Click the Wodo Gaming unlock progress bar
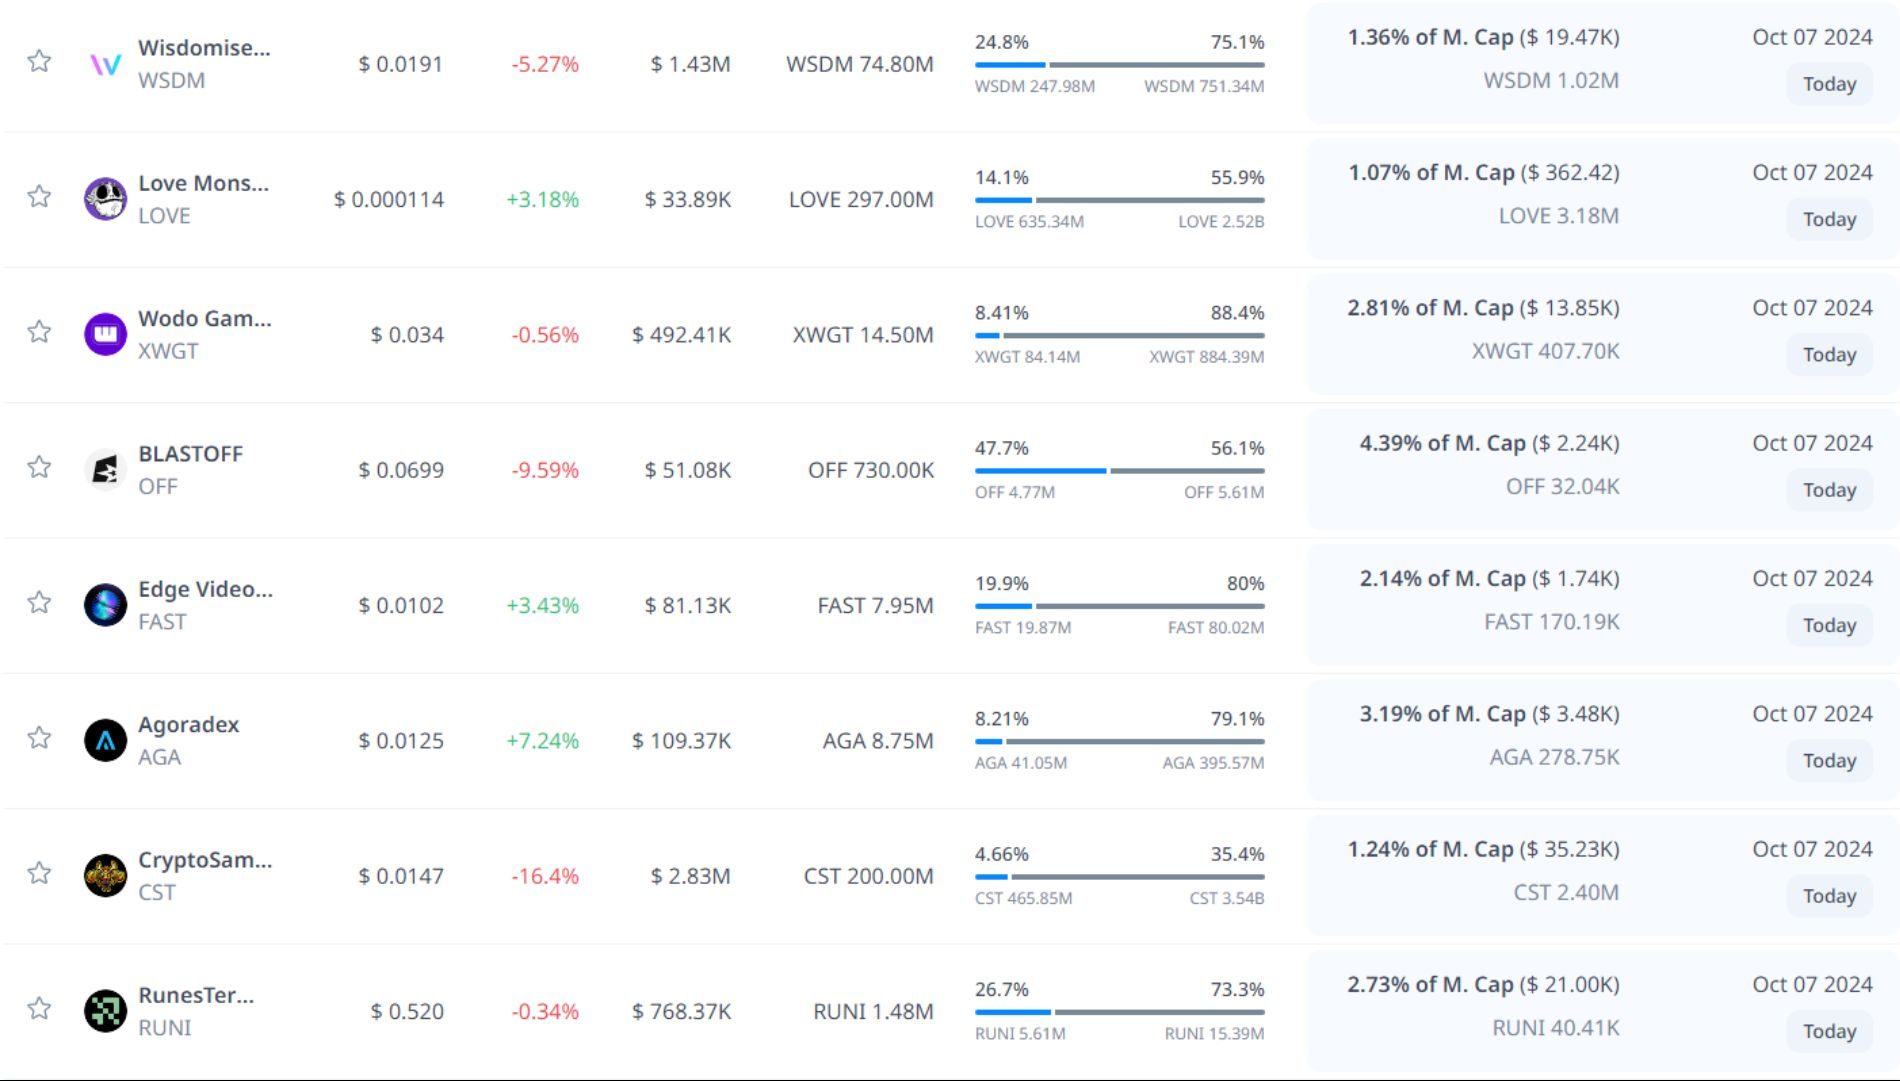The height and width of the screenshot is (1081, 1900). pyautogui.click(x=1119, y=335)
